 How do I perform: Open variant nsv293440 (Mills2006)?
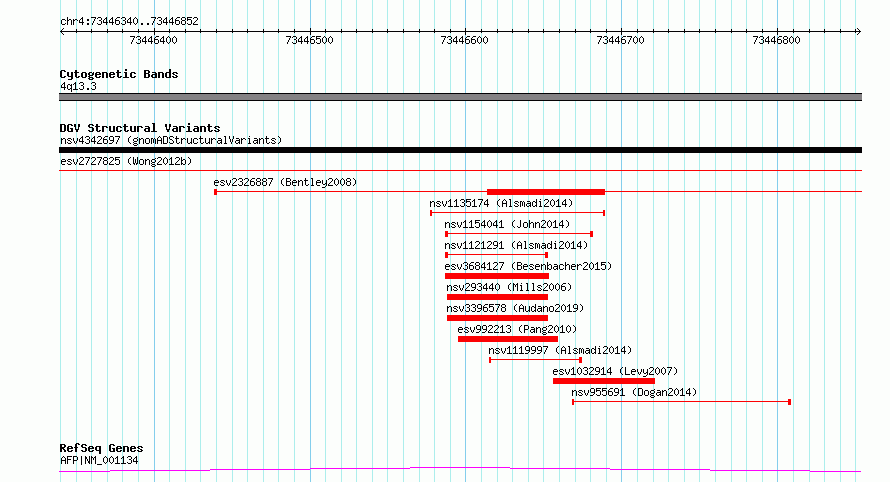(x=509, y=287)
